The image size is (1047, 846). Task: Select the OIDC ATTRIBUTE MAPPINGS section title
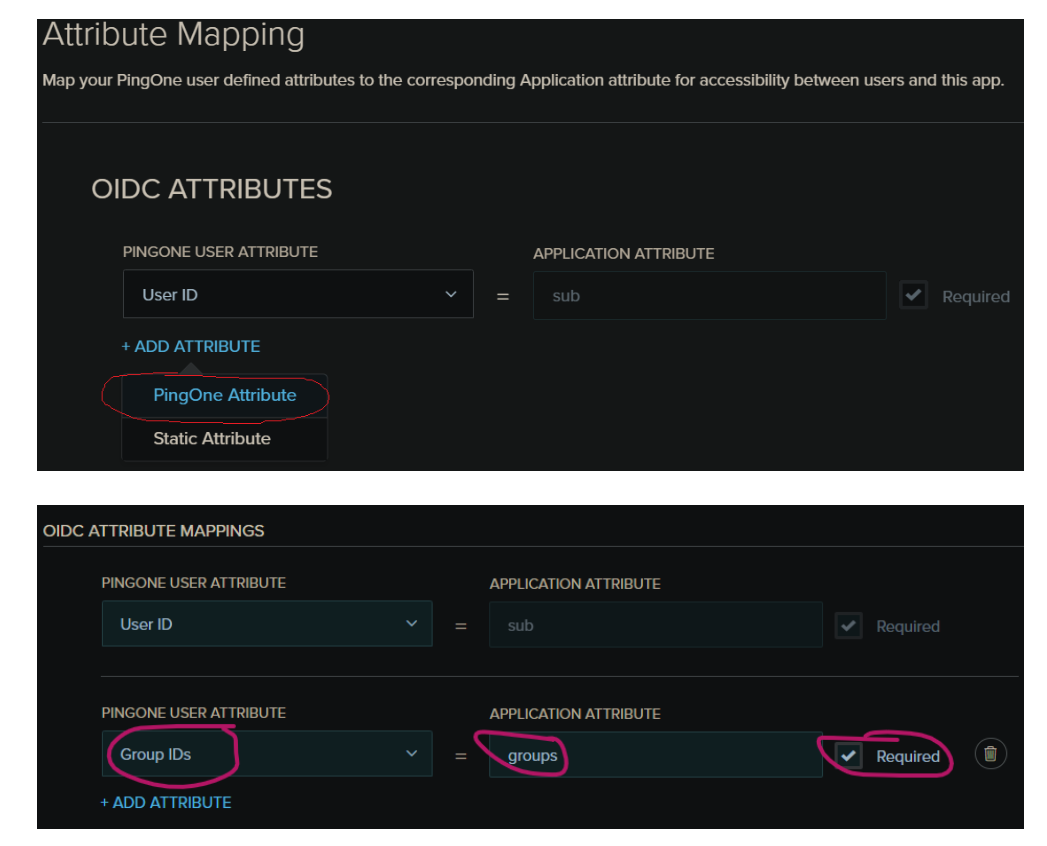pyautogui.click(x=154, y=531)
